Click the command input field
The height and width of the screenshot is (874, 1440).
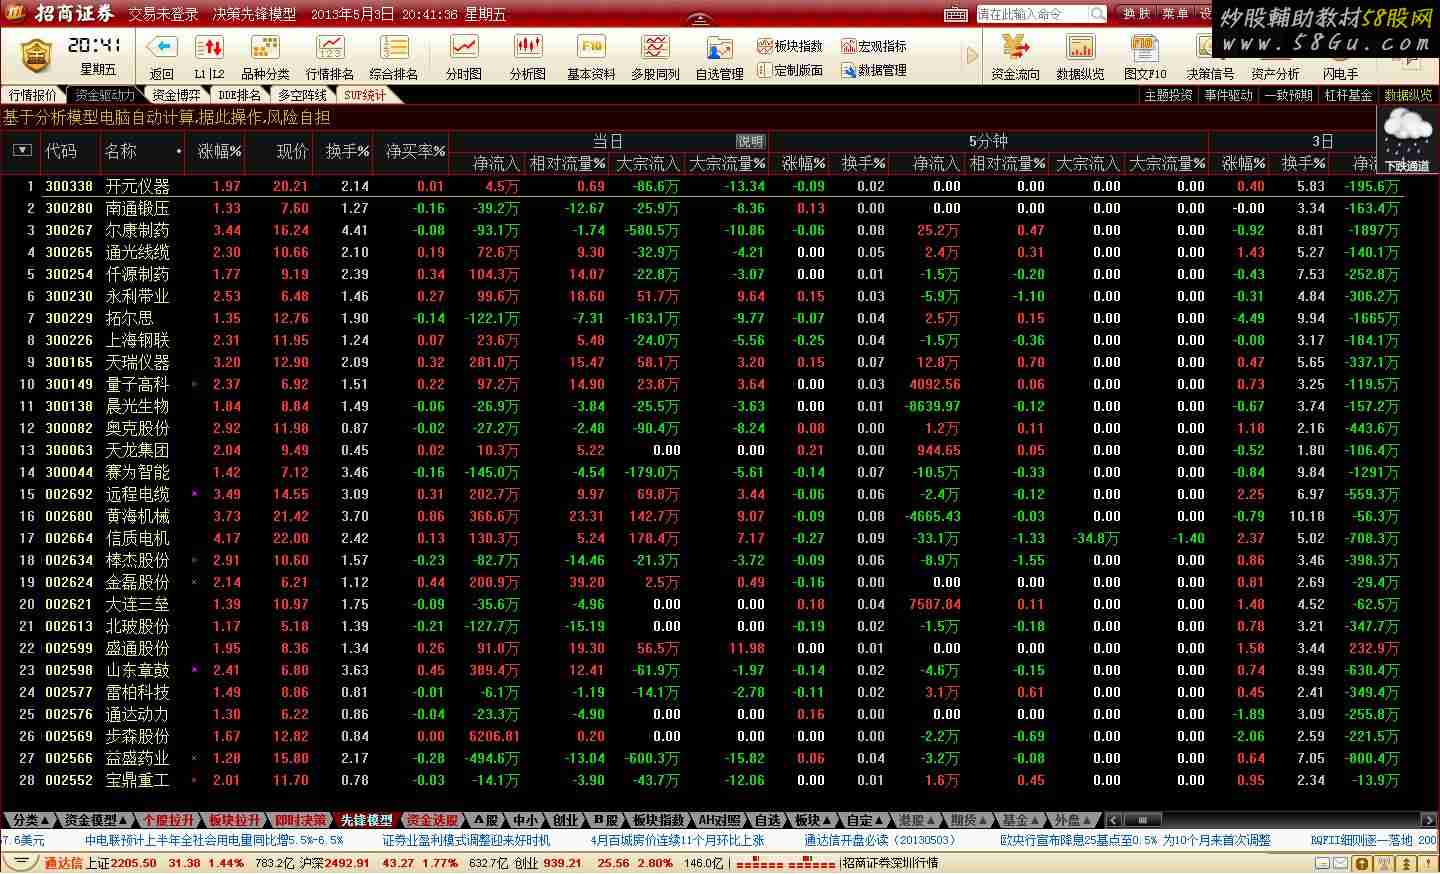(x=1032, y=14)
